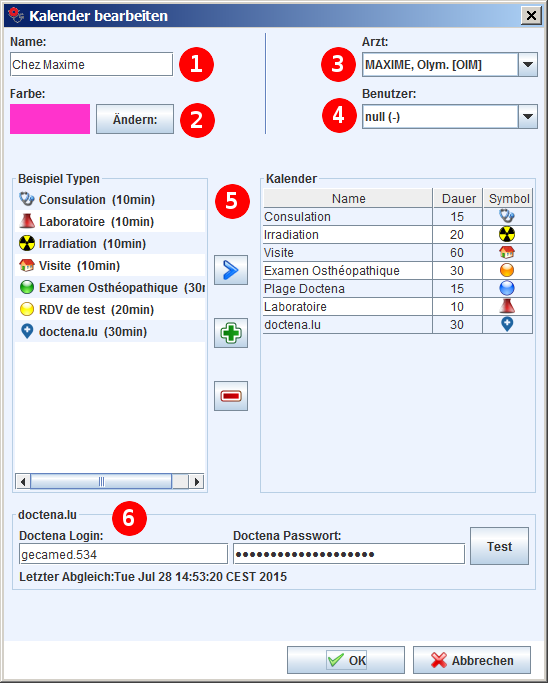Click the green plus add button
The image size is (548, 683).
pyautogui.click(x=231, y=333)
